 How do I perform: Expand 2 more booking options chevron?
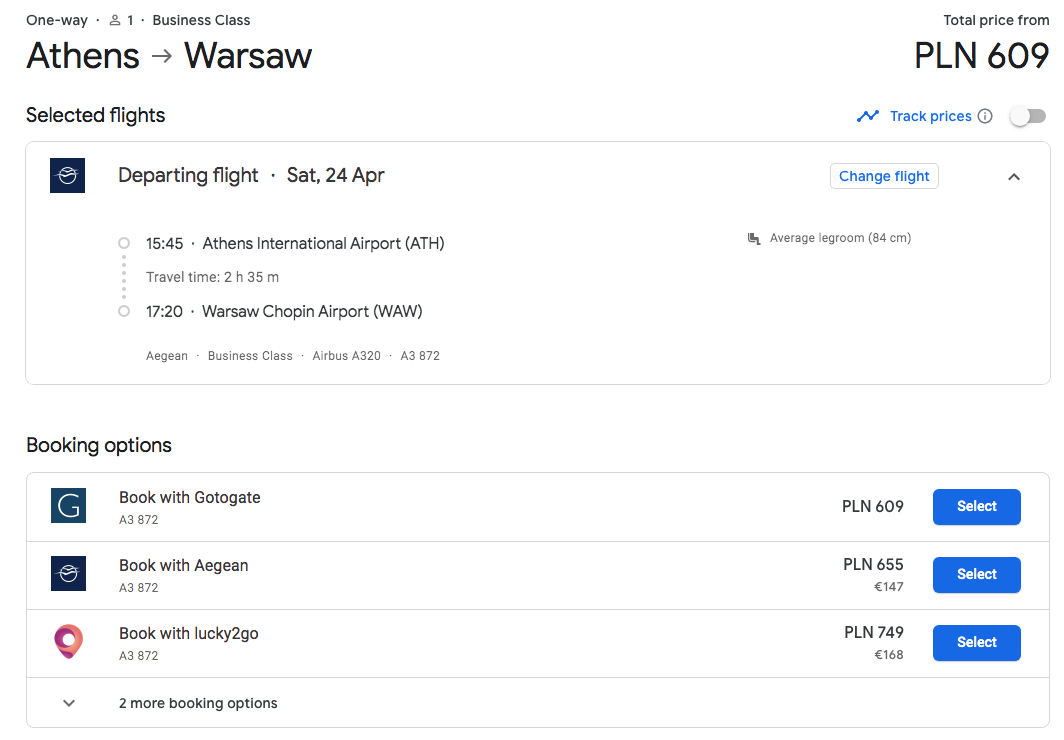(69, 703)
